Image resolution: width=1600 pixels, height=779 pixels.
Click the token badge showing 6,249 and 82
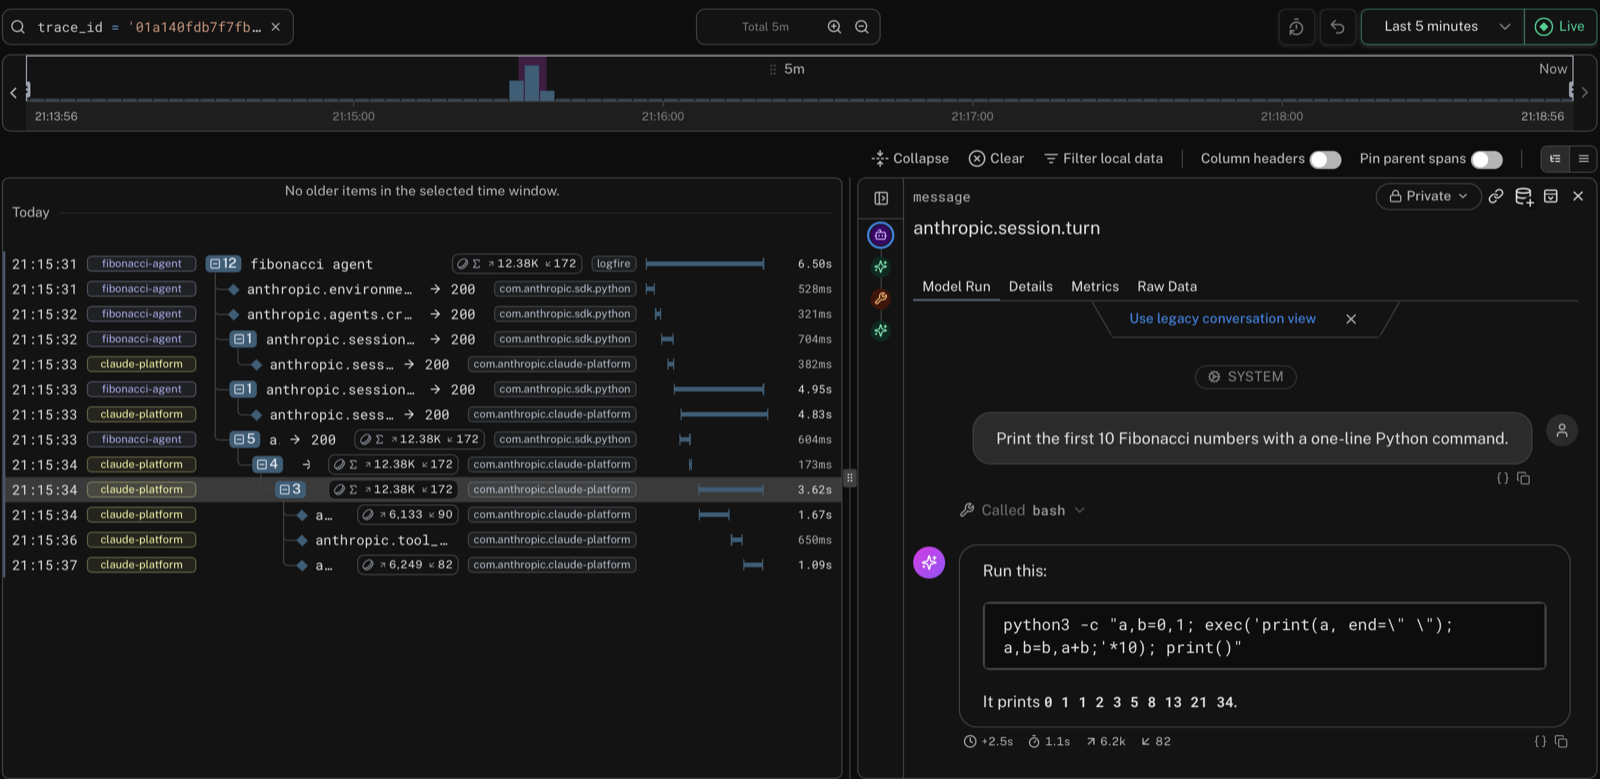pos(408,565)
